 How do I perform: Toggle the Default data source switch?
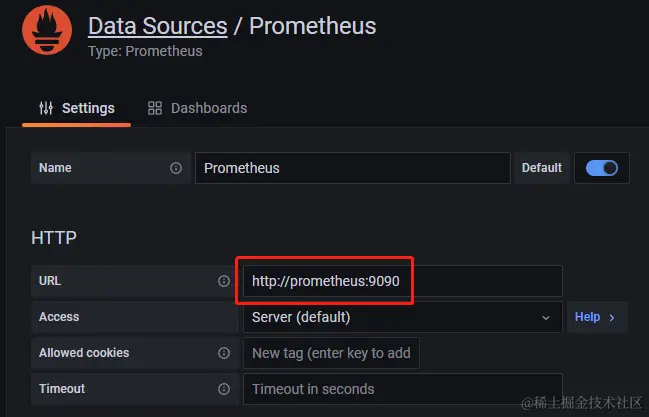[x=601, y=168]
